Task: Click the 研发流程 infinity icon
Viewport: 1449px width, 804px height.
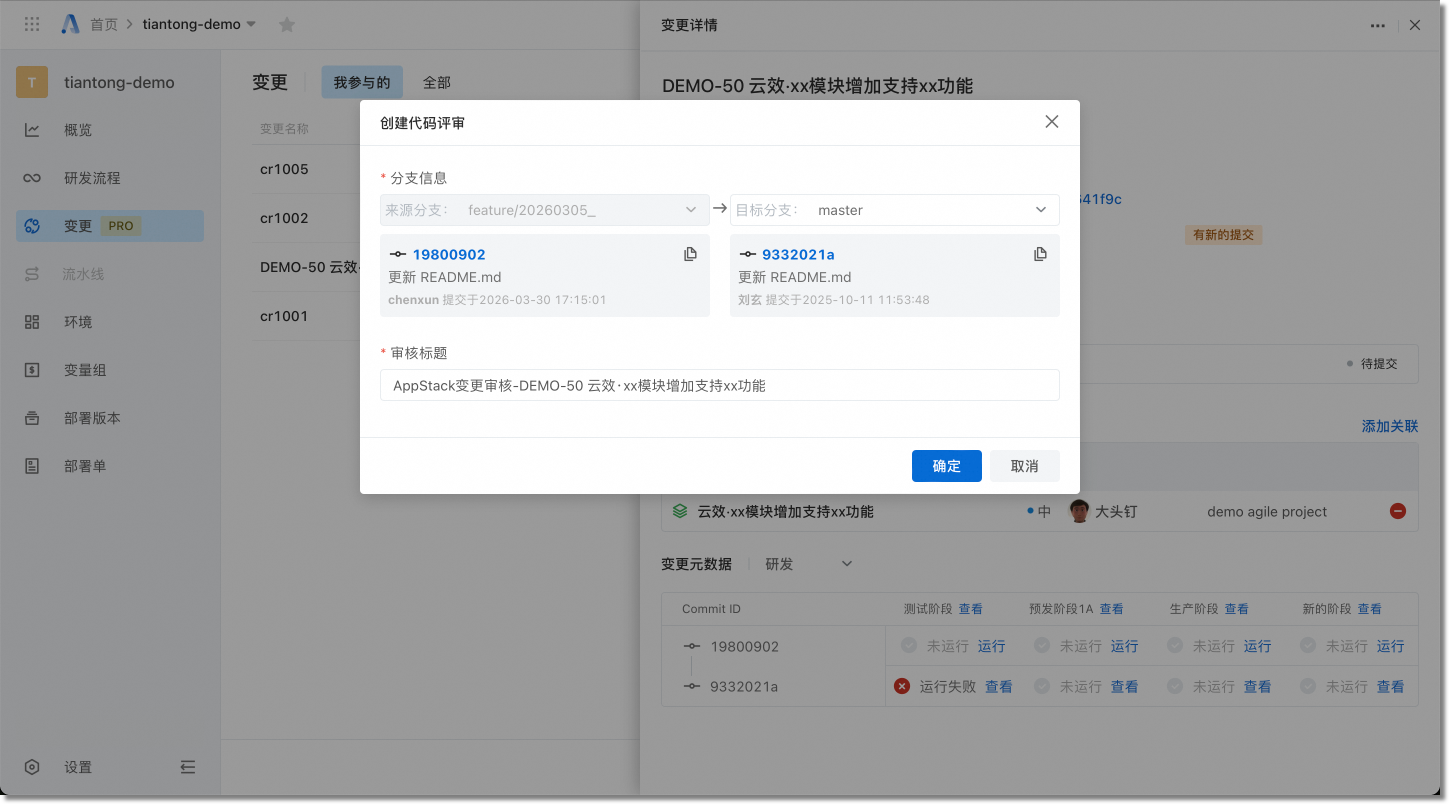Action: click(32, 178)
